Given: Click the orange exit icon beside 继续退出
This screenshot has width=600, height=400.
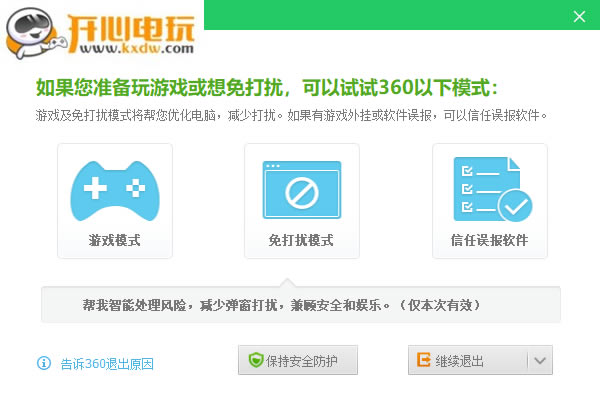Looking at the screenshot, I should [424, 361].
